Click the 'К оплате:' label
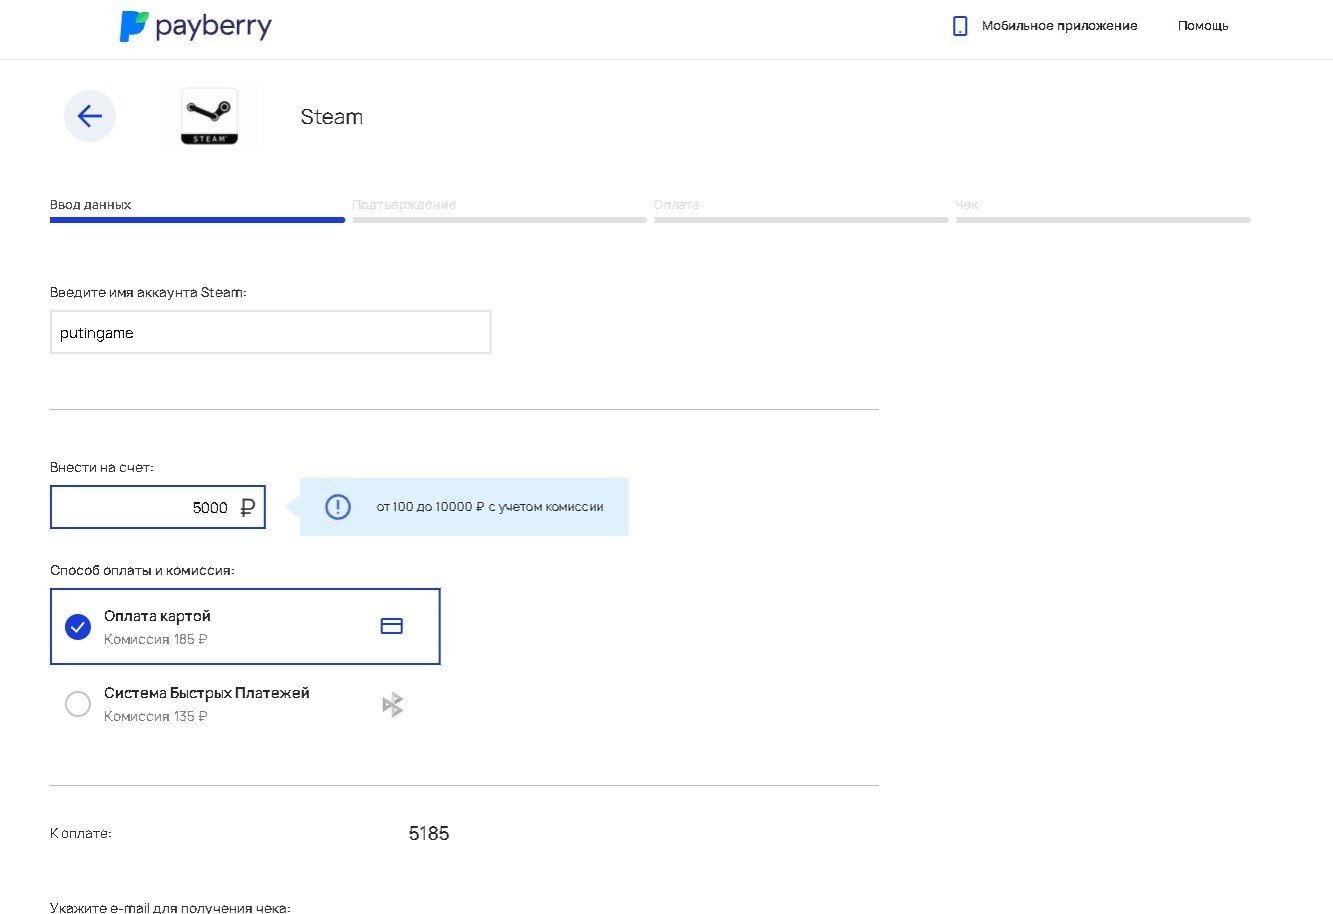1333x914 pixels. (x=81, y=833)
